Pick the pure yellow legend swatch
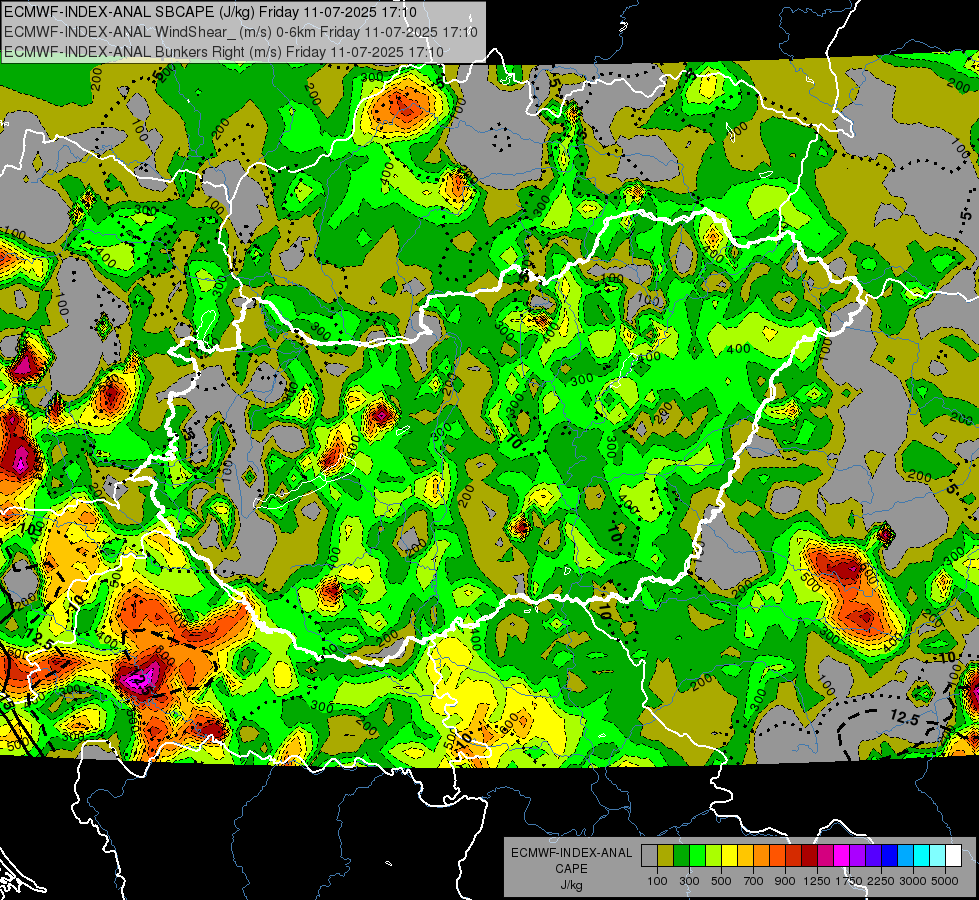Screen dimensions: 979x900 click(x=729, y=855)
